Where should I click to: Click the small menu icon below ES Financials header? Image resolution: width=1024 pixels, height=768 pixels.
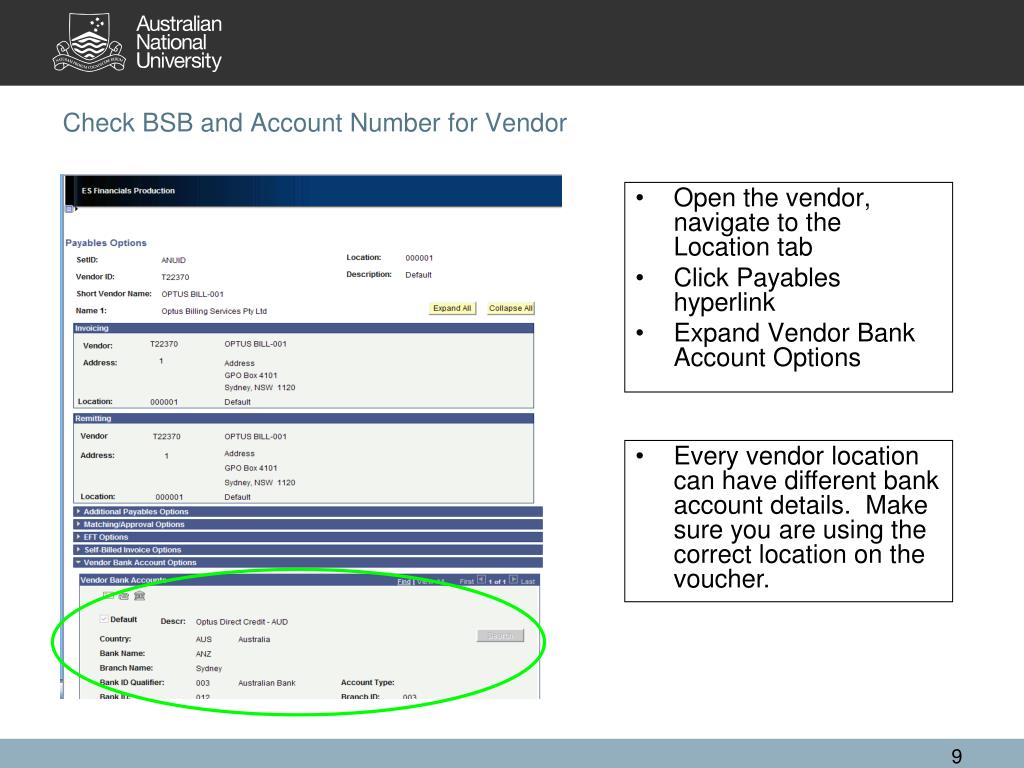tap(69, 210)
